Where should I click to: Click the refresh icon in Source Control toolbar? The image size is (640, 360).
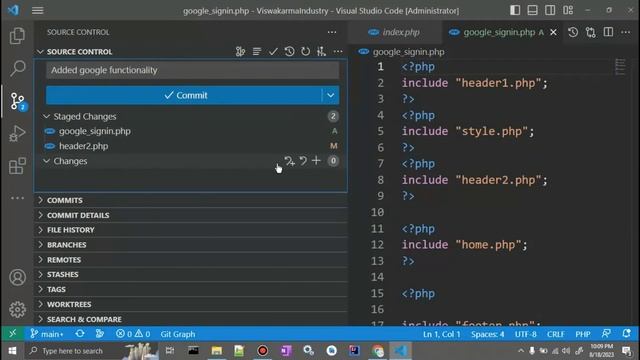305,51
